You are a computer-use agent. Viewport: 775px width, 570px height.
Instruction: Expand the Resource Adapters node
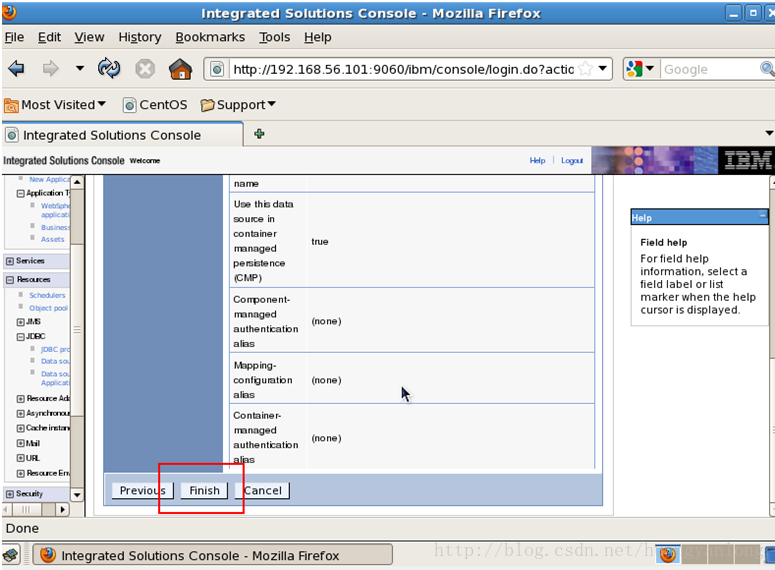(x=20, y=398)
